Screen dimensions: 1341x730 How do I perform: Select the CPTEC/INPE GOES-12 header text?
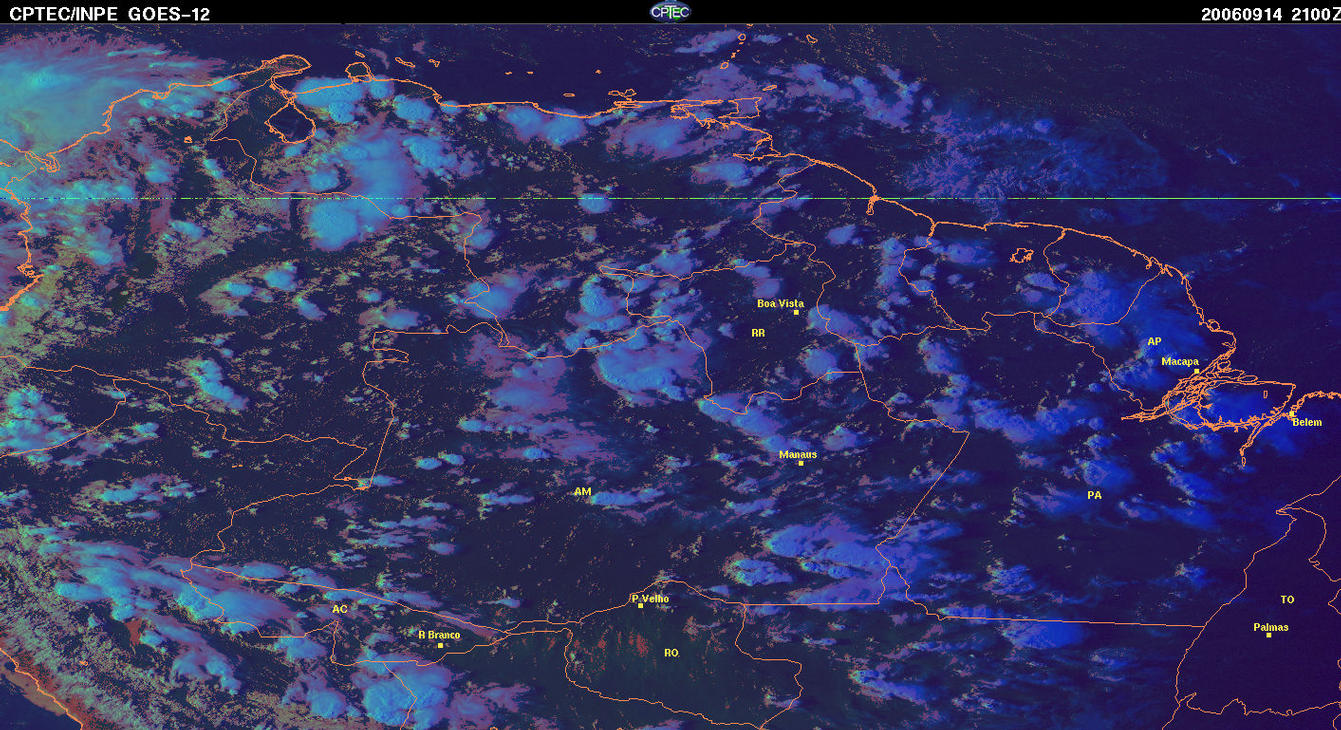tap(110, 14)
